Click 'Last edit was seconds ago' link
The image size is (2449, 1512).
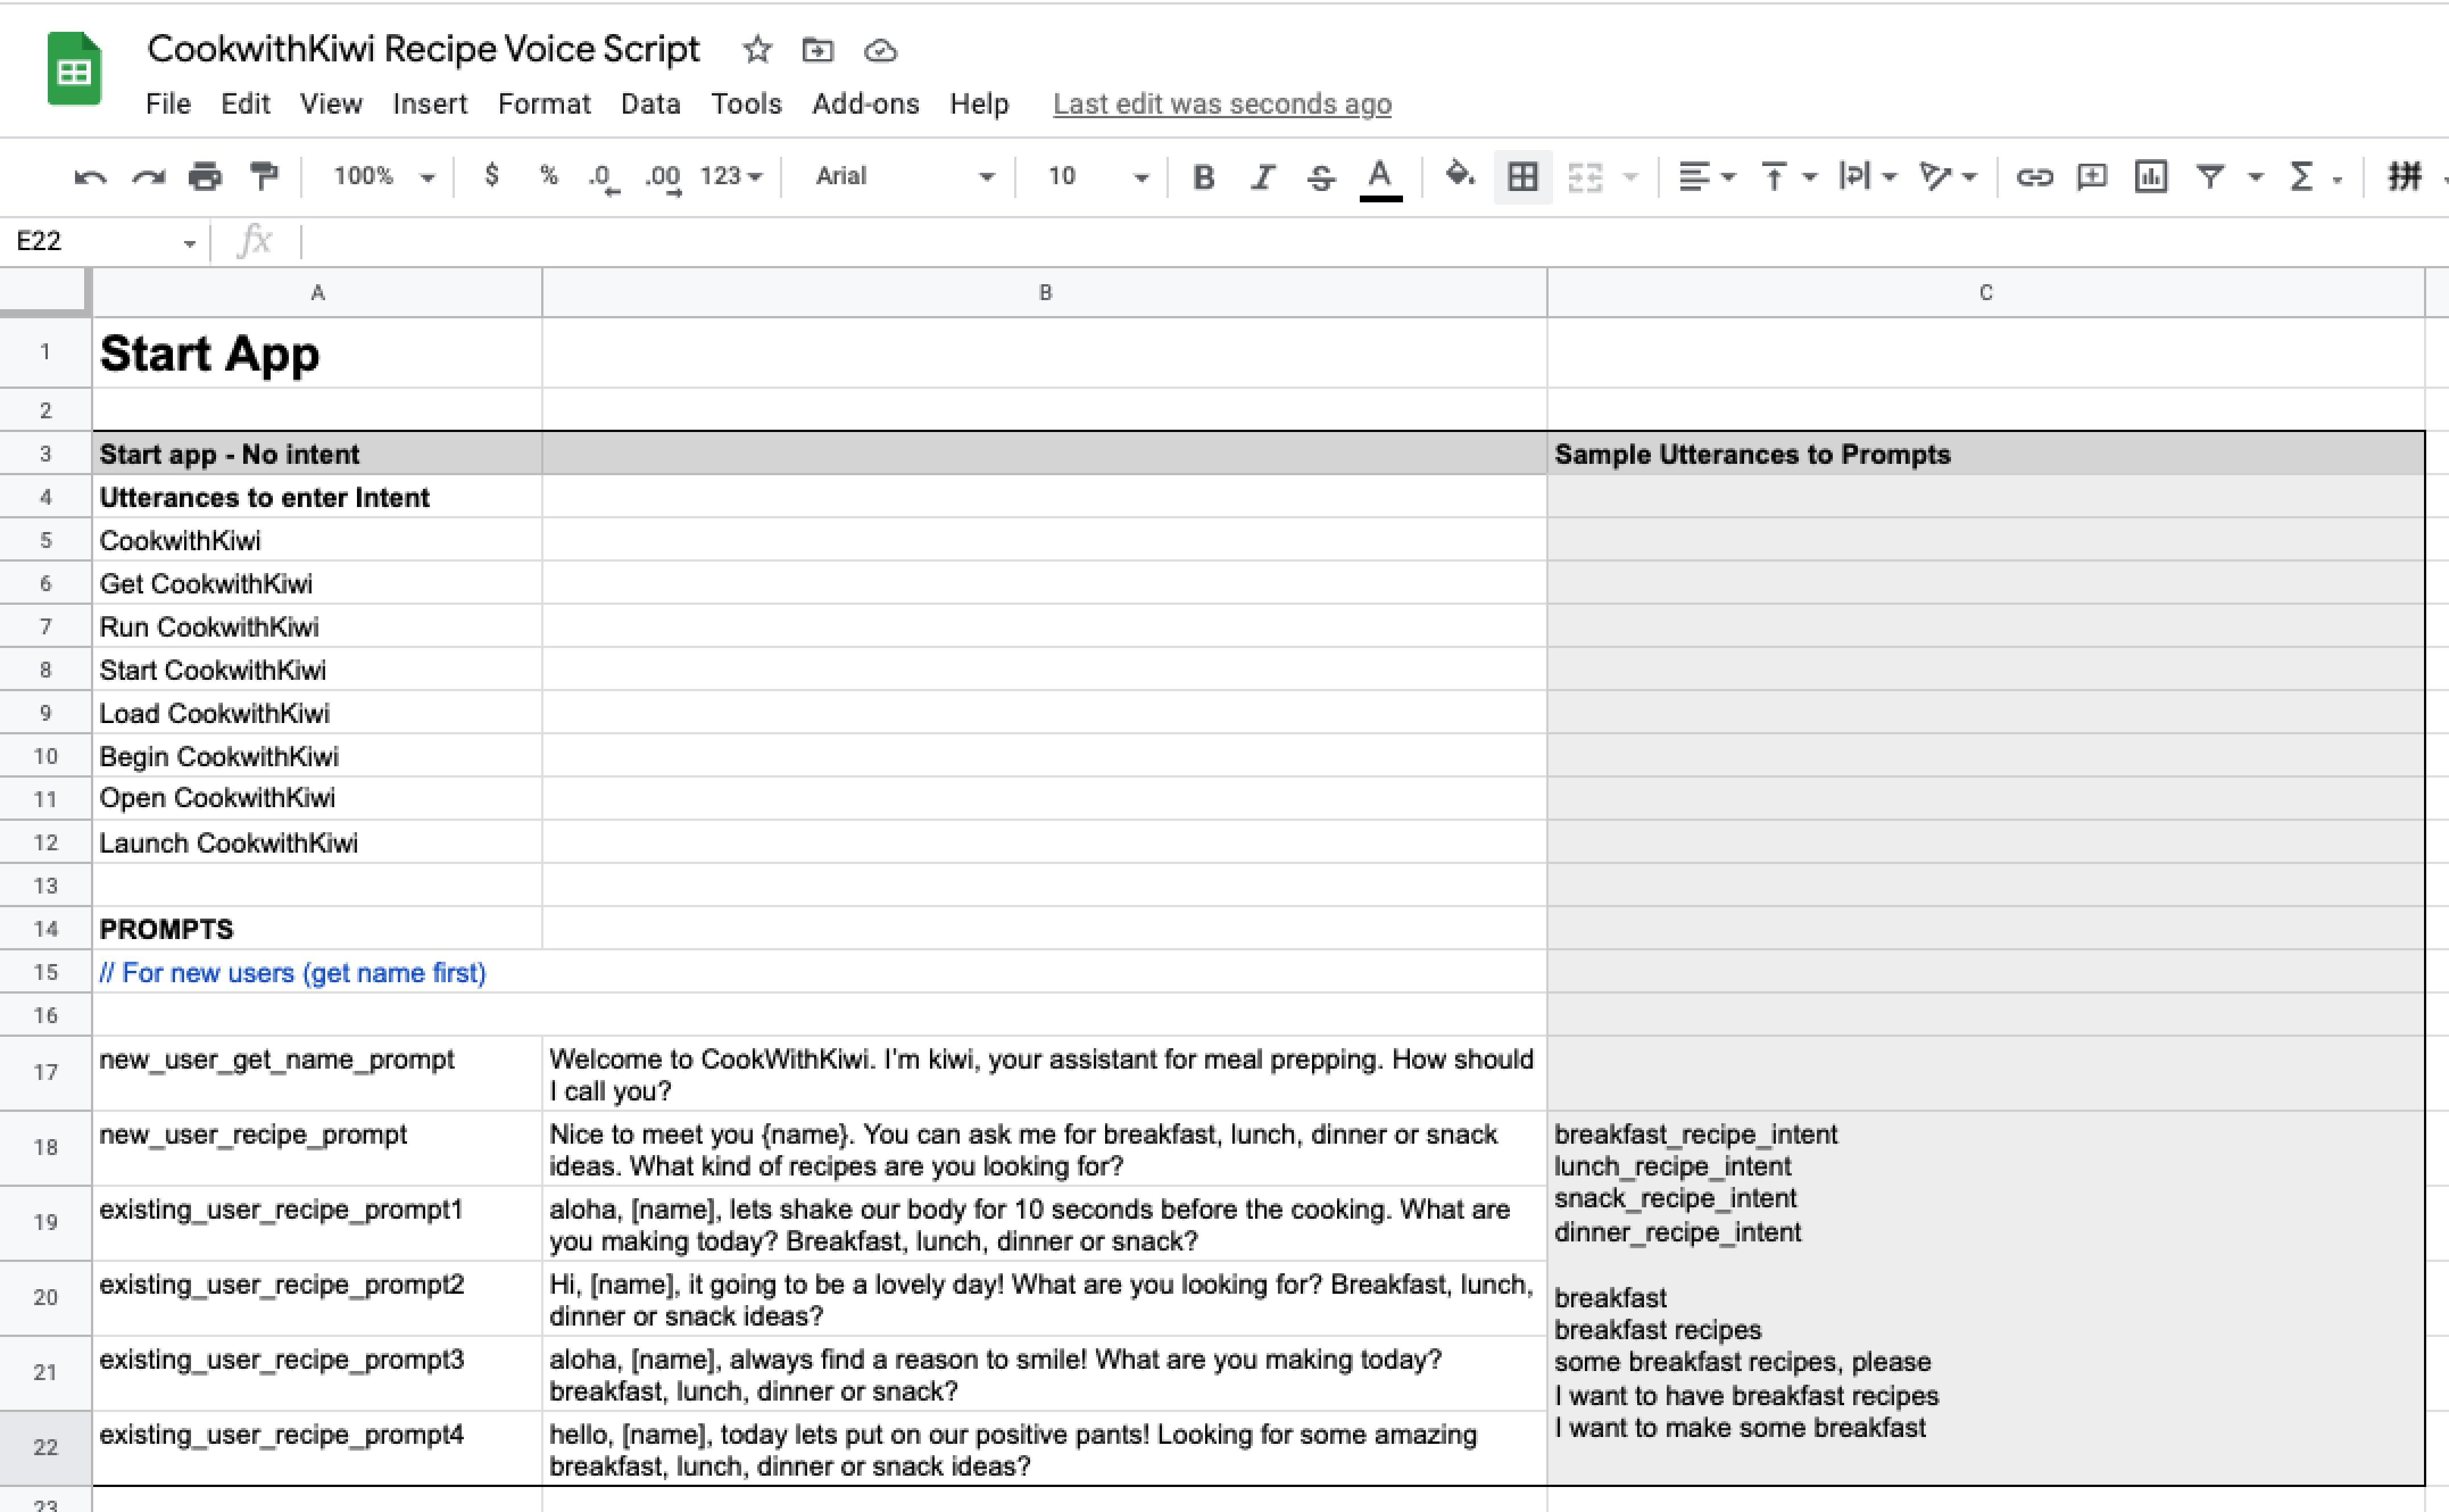(1221, 104)
